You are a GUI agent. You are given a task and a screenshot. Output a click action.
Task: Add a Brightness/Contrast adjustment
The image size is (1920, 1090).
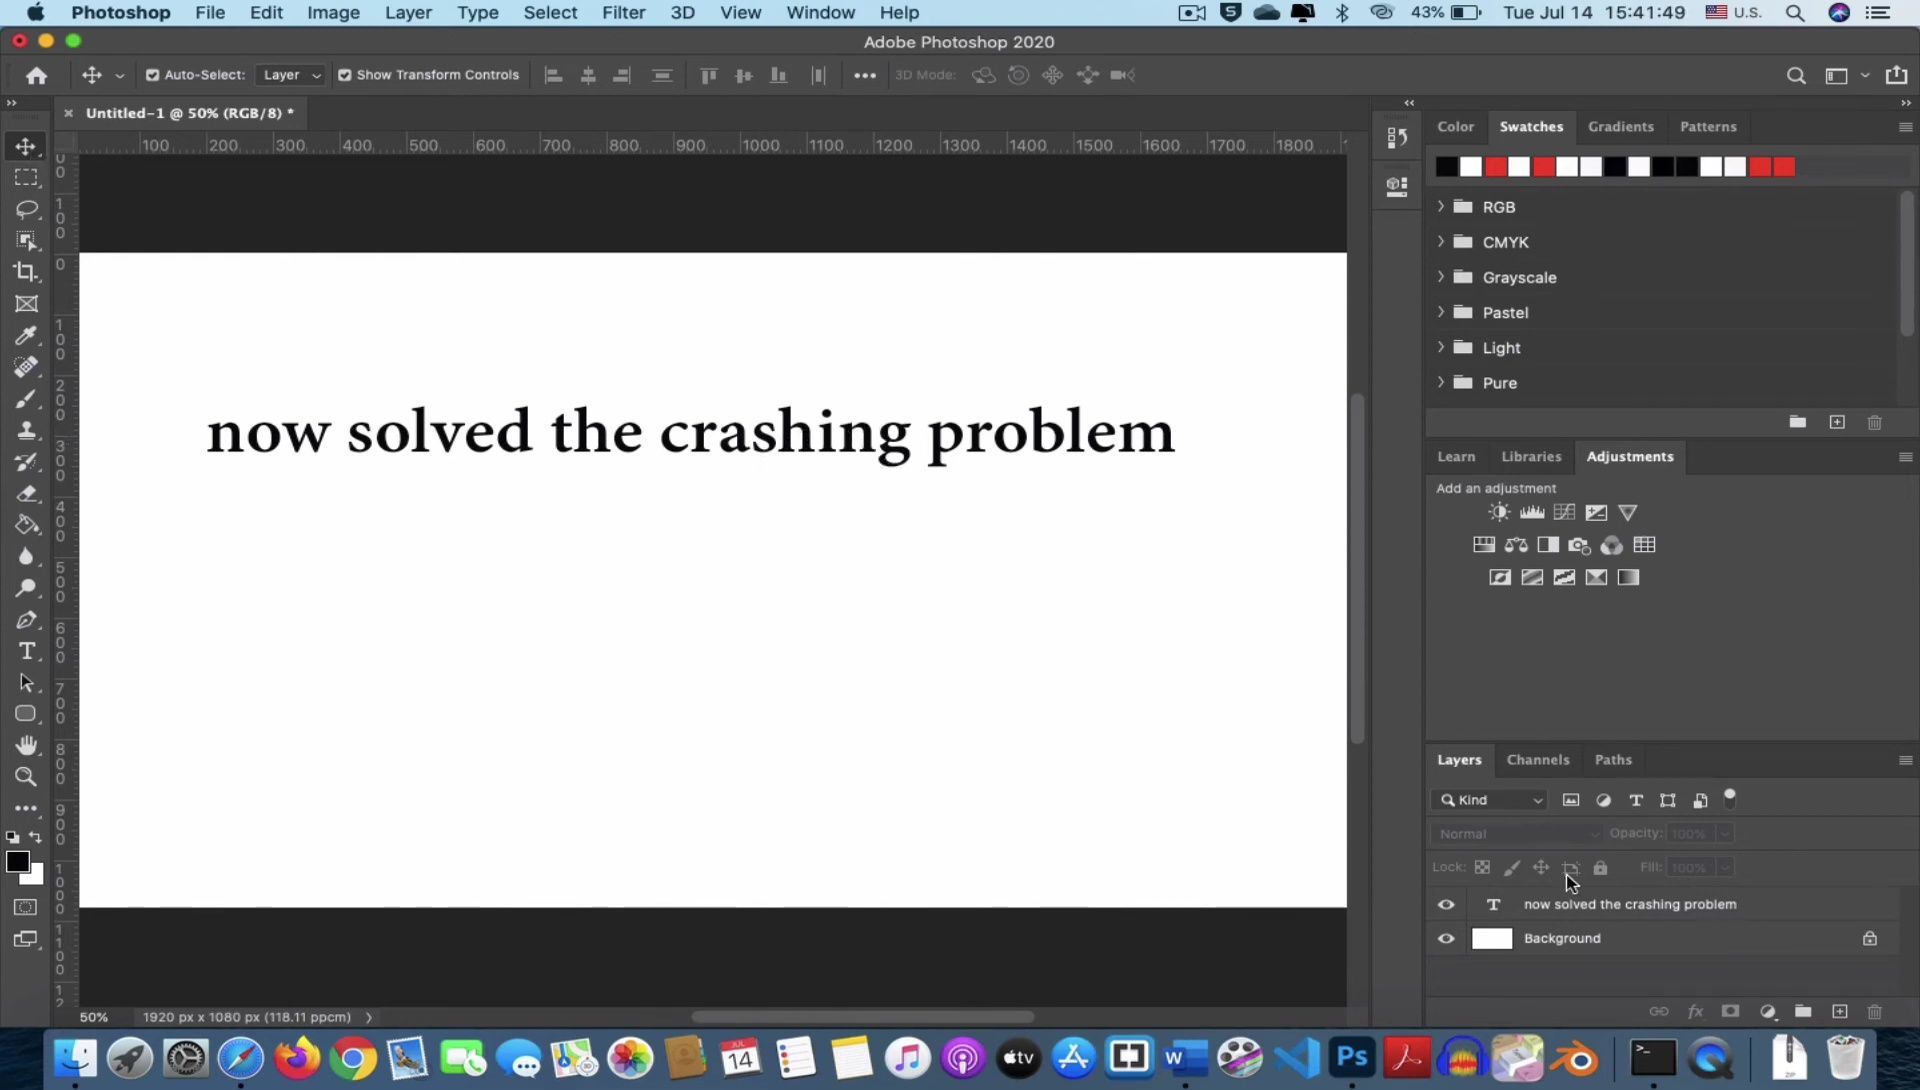1499,513
